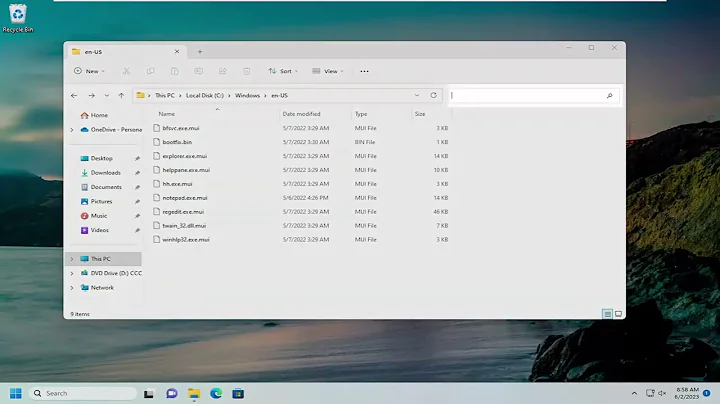Viewport: 720px width, 404px height.
Task: Add a new tab with plus
Action: click(200, 52)
